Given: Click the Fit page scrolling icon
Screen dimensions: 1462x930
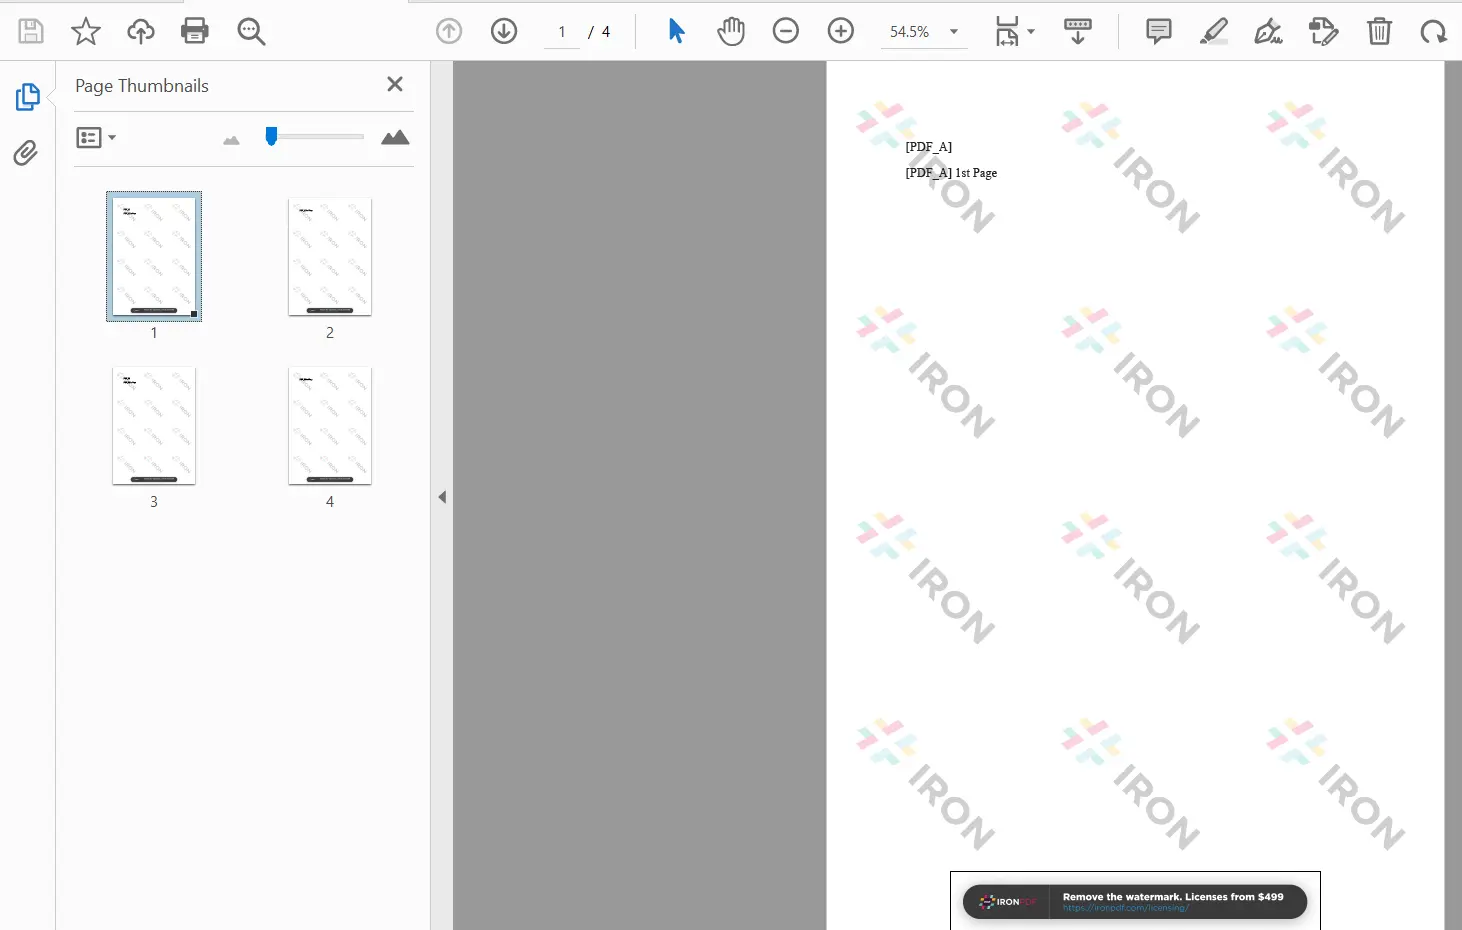Looking at the screenshot, I should [1007, 31].
